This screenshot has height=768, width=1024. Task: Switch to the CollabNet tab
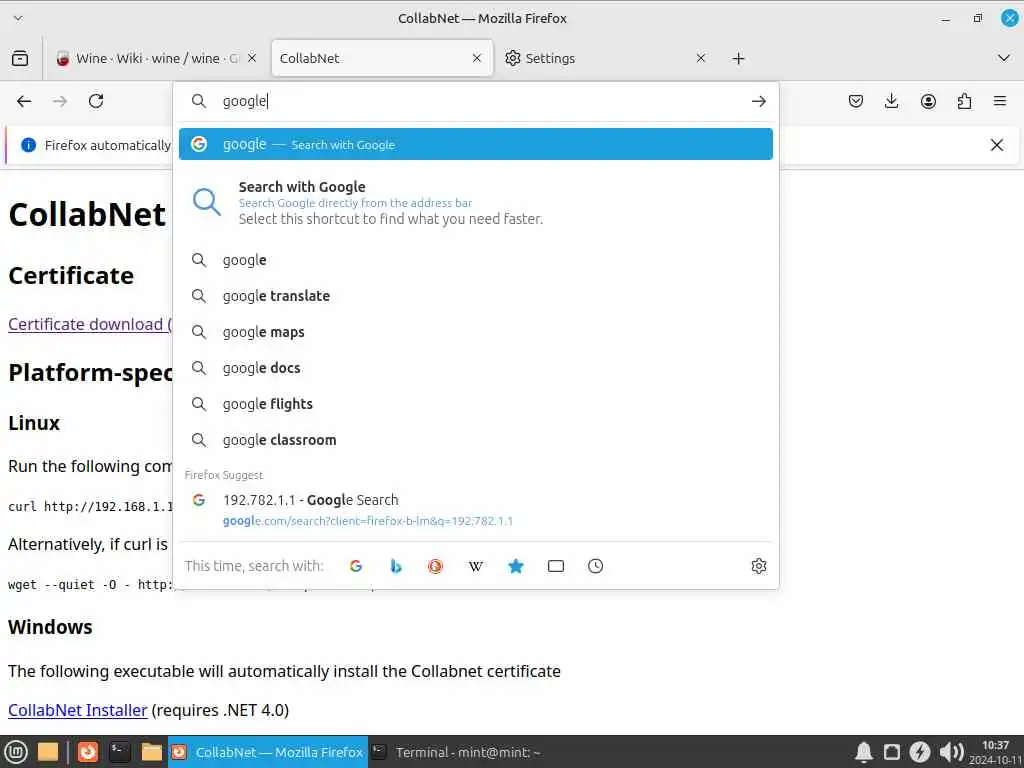click(382, 58)
